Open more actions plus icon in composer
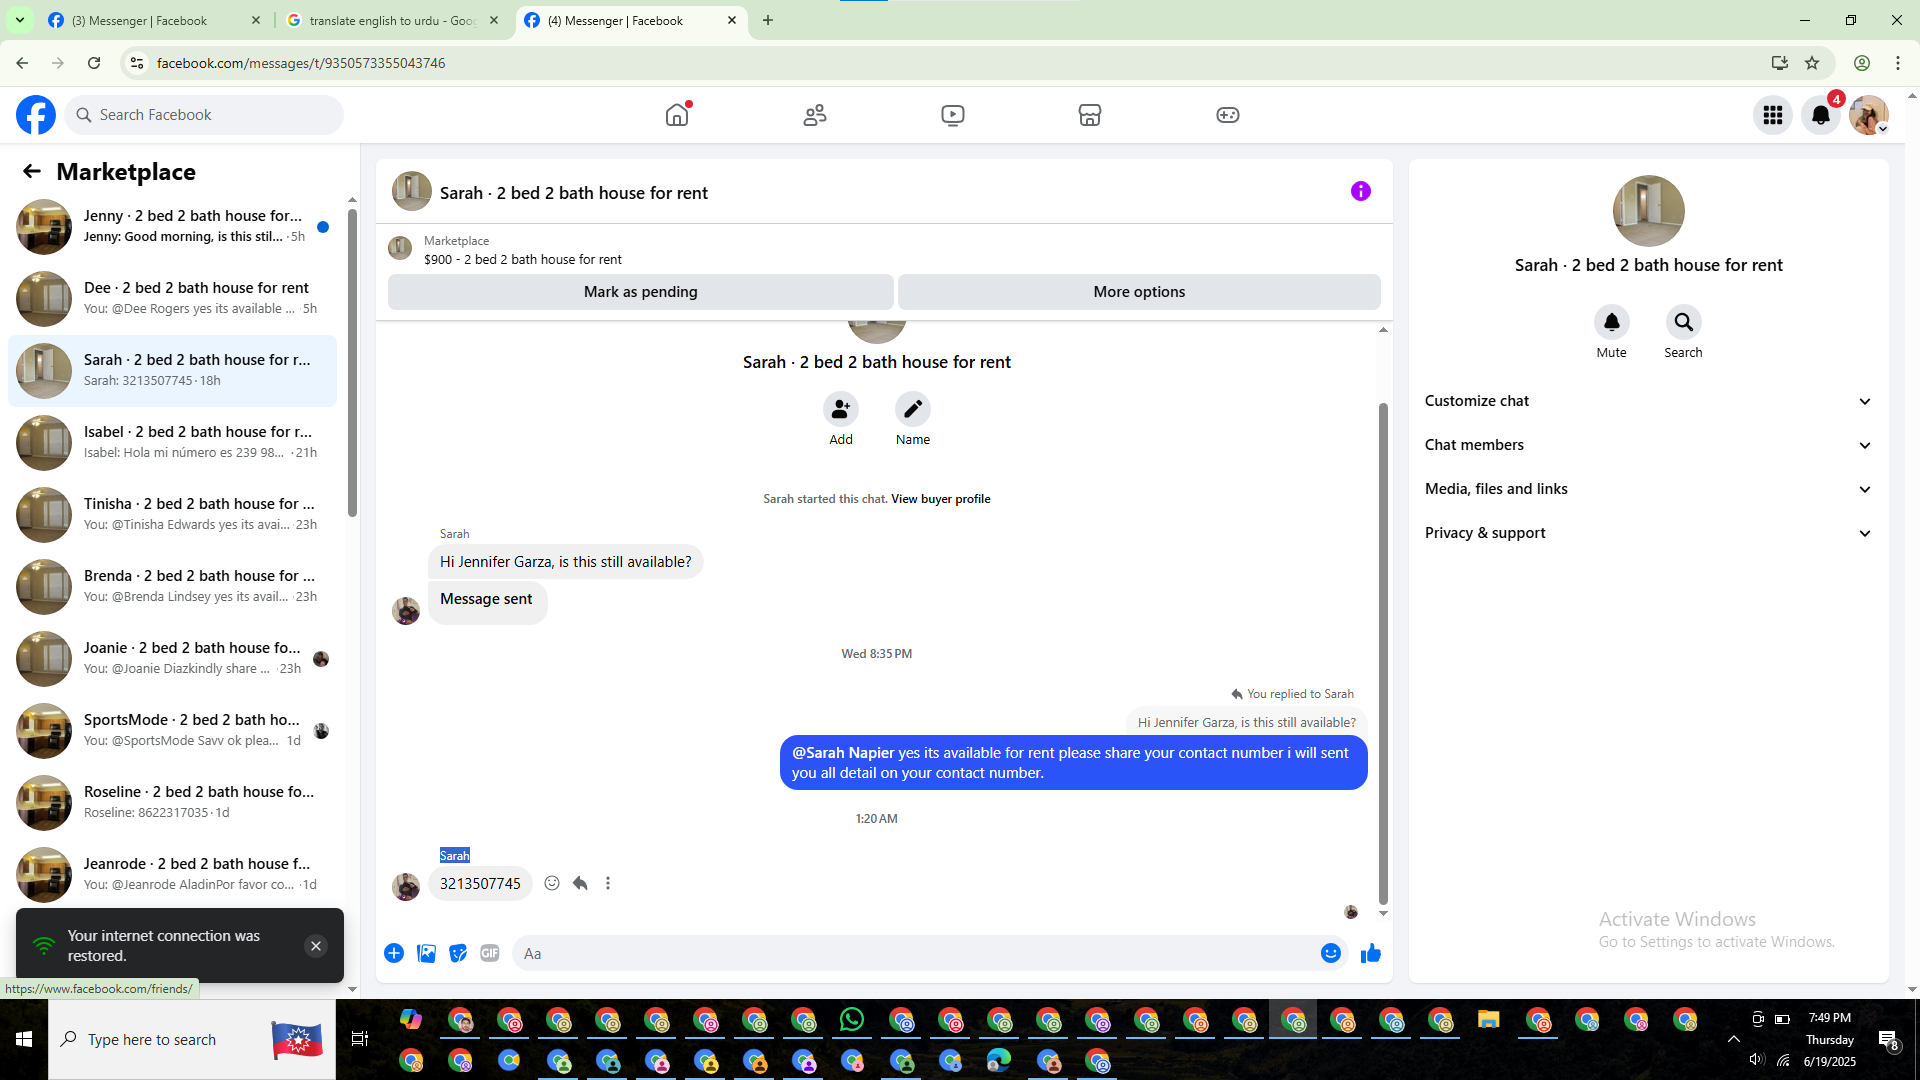This screenshot has width=1920, height=1080. (x=394, y=953)
